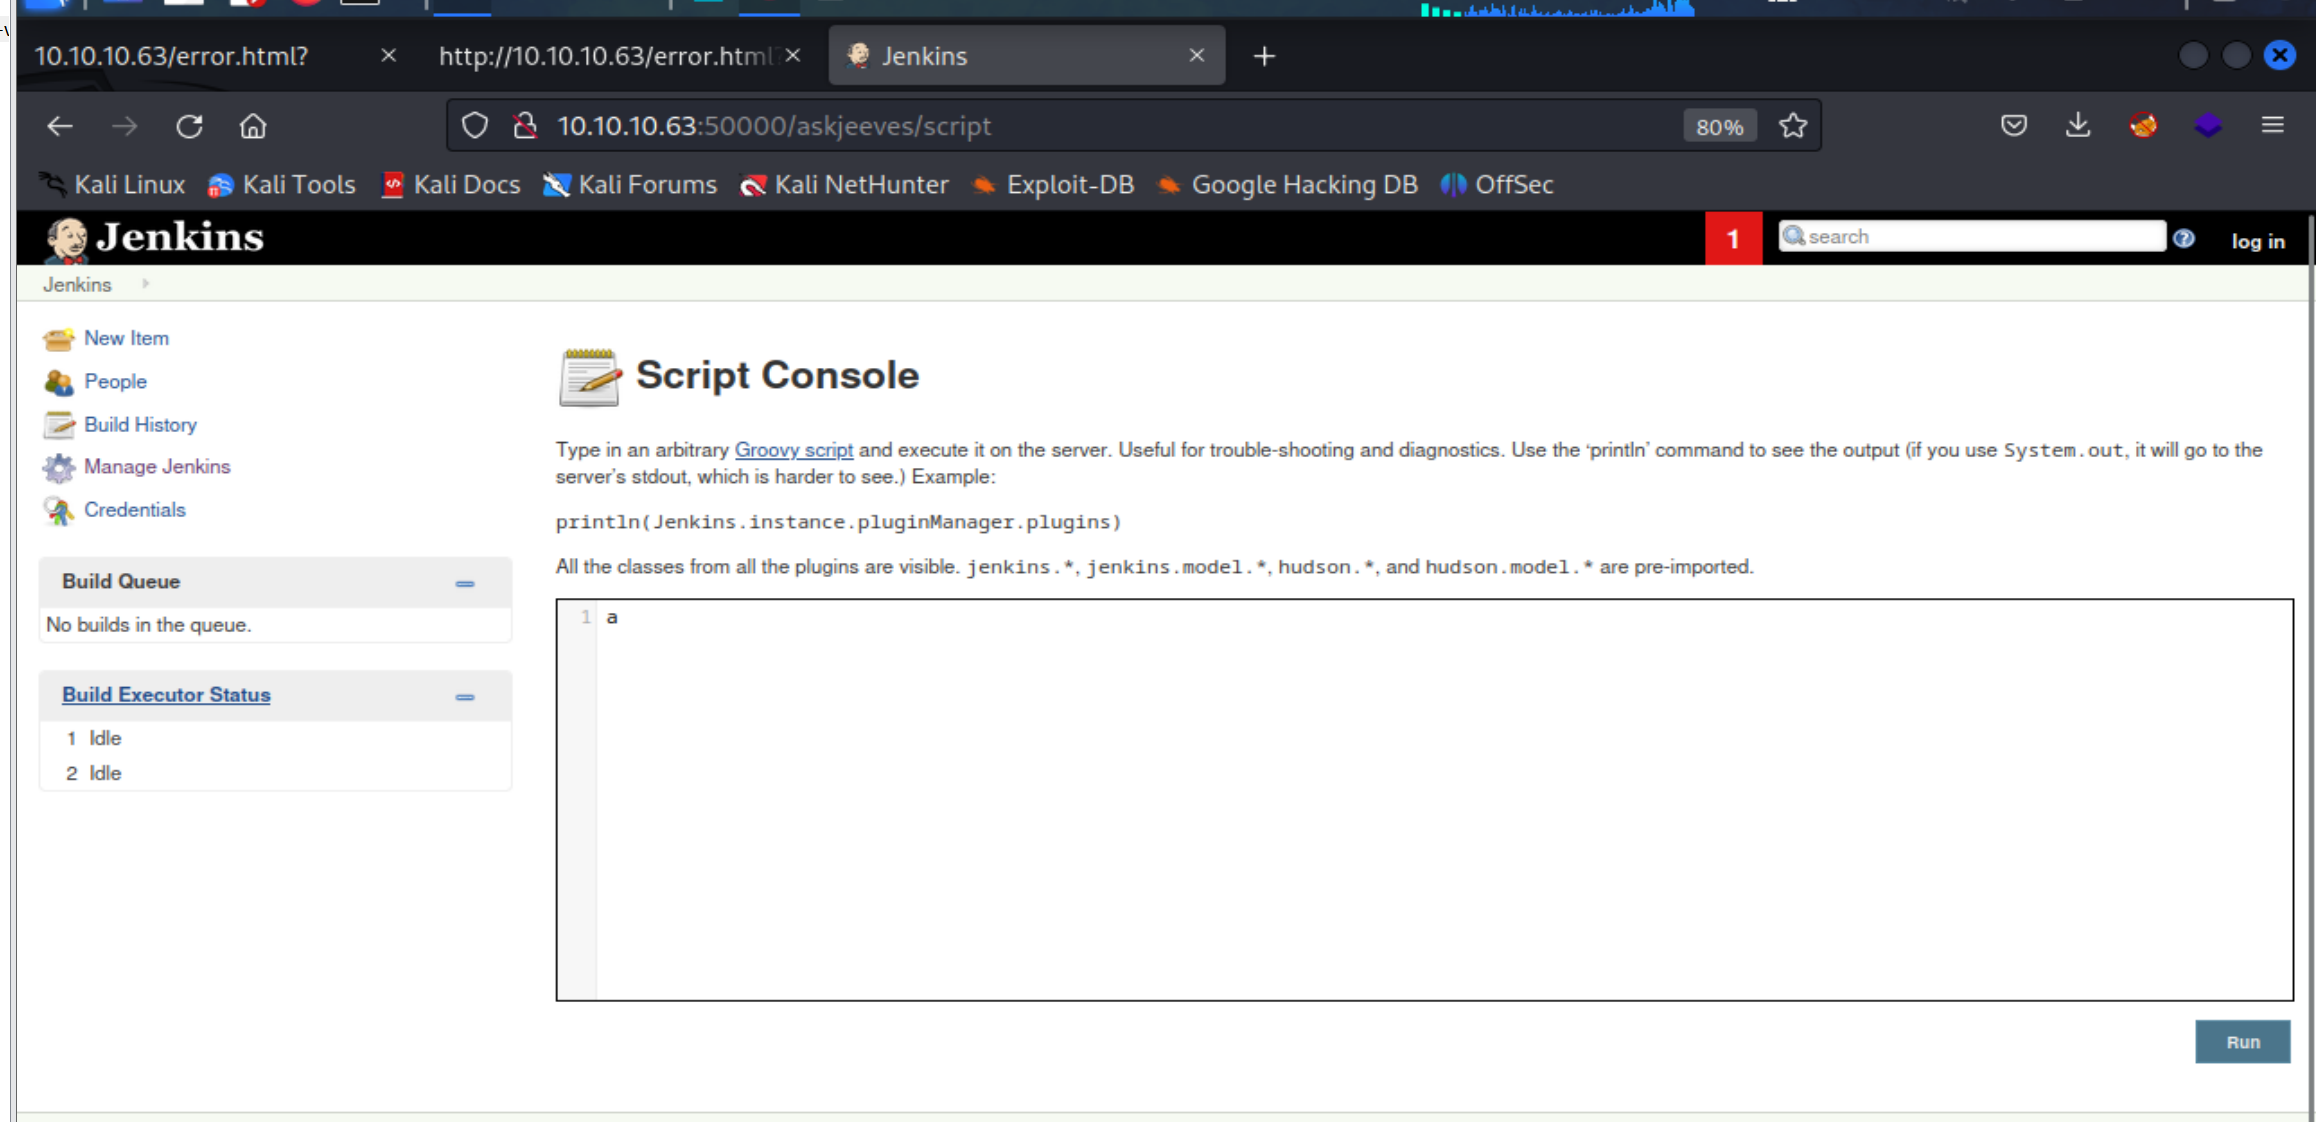Image resolution: width=2316 pixels, height=1122 pixels.
Task: Click the browser home icon
Action: 253,126
